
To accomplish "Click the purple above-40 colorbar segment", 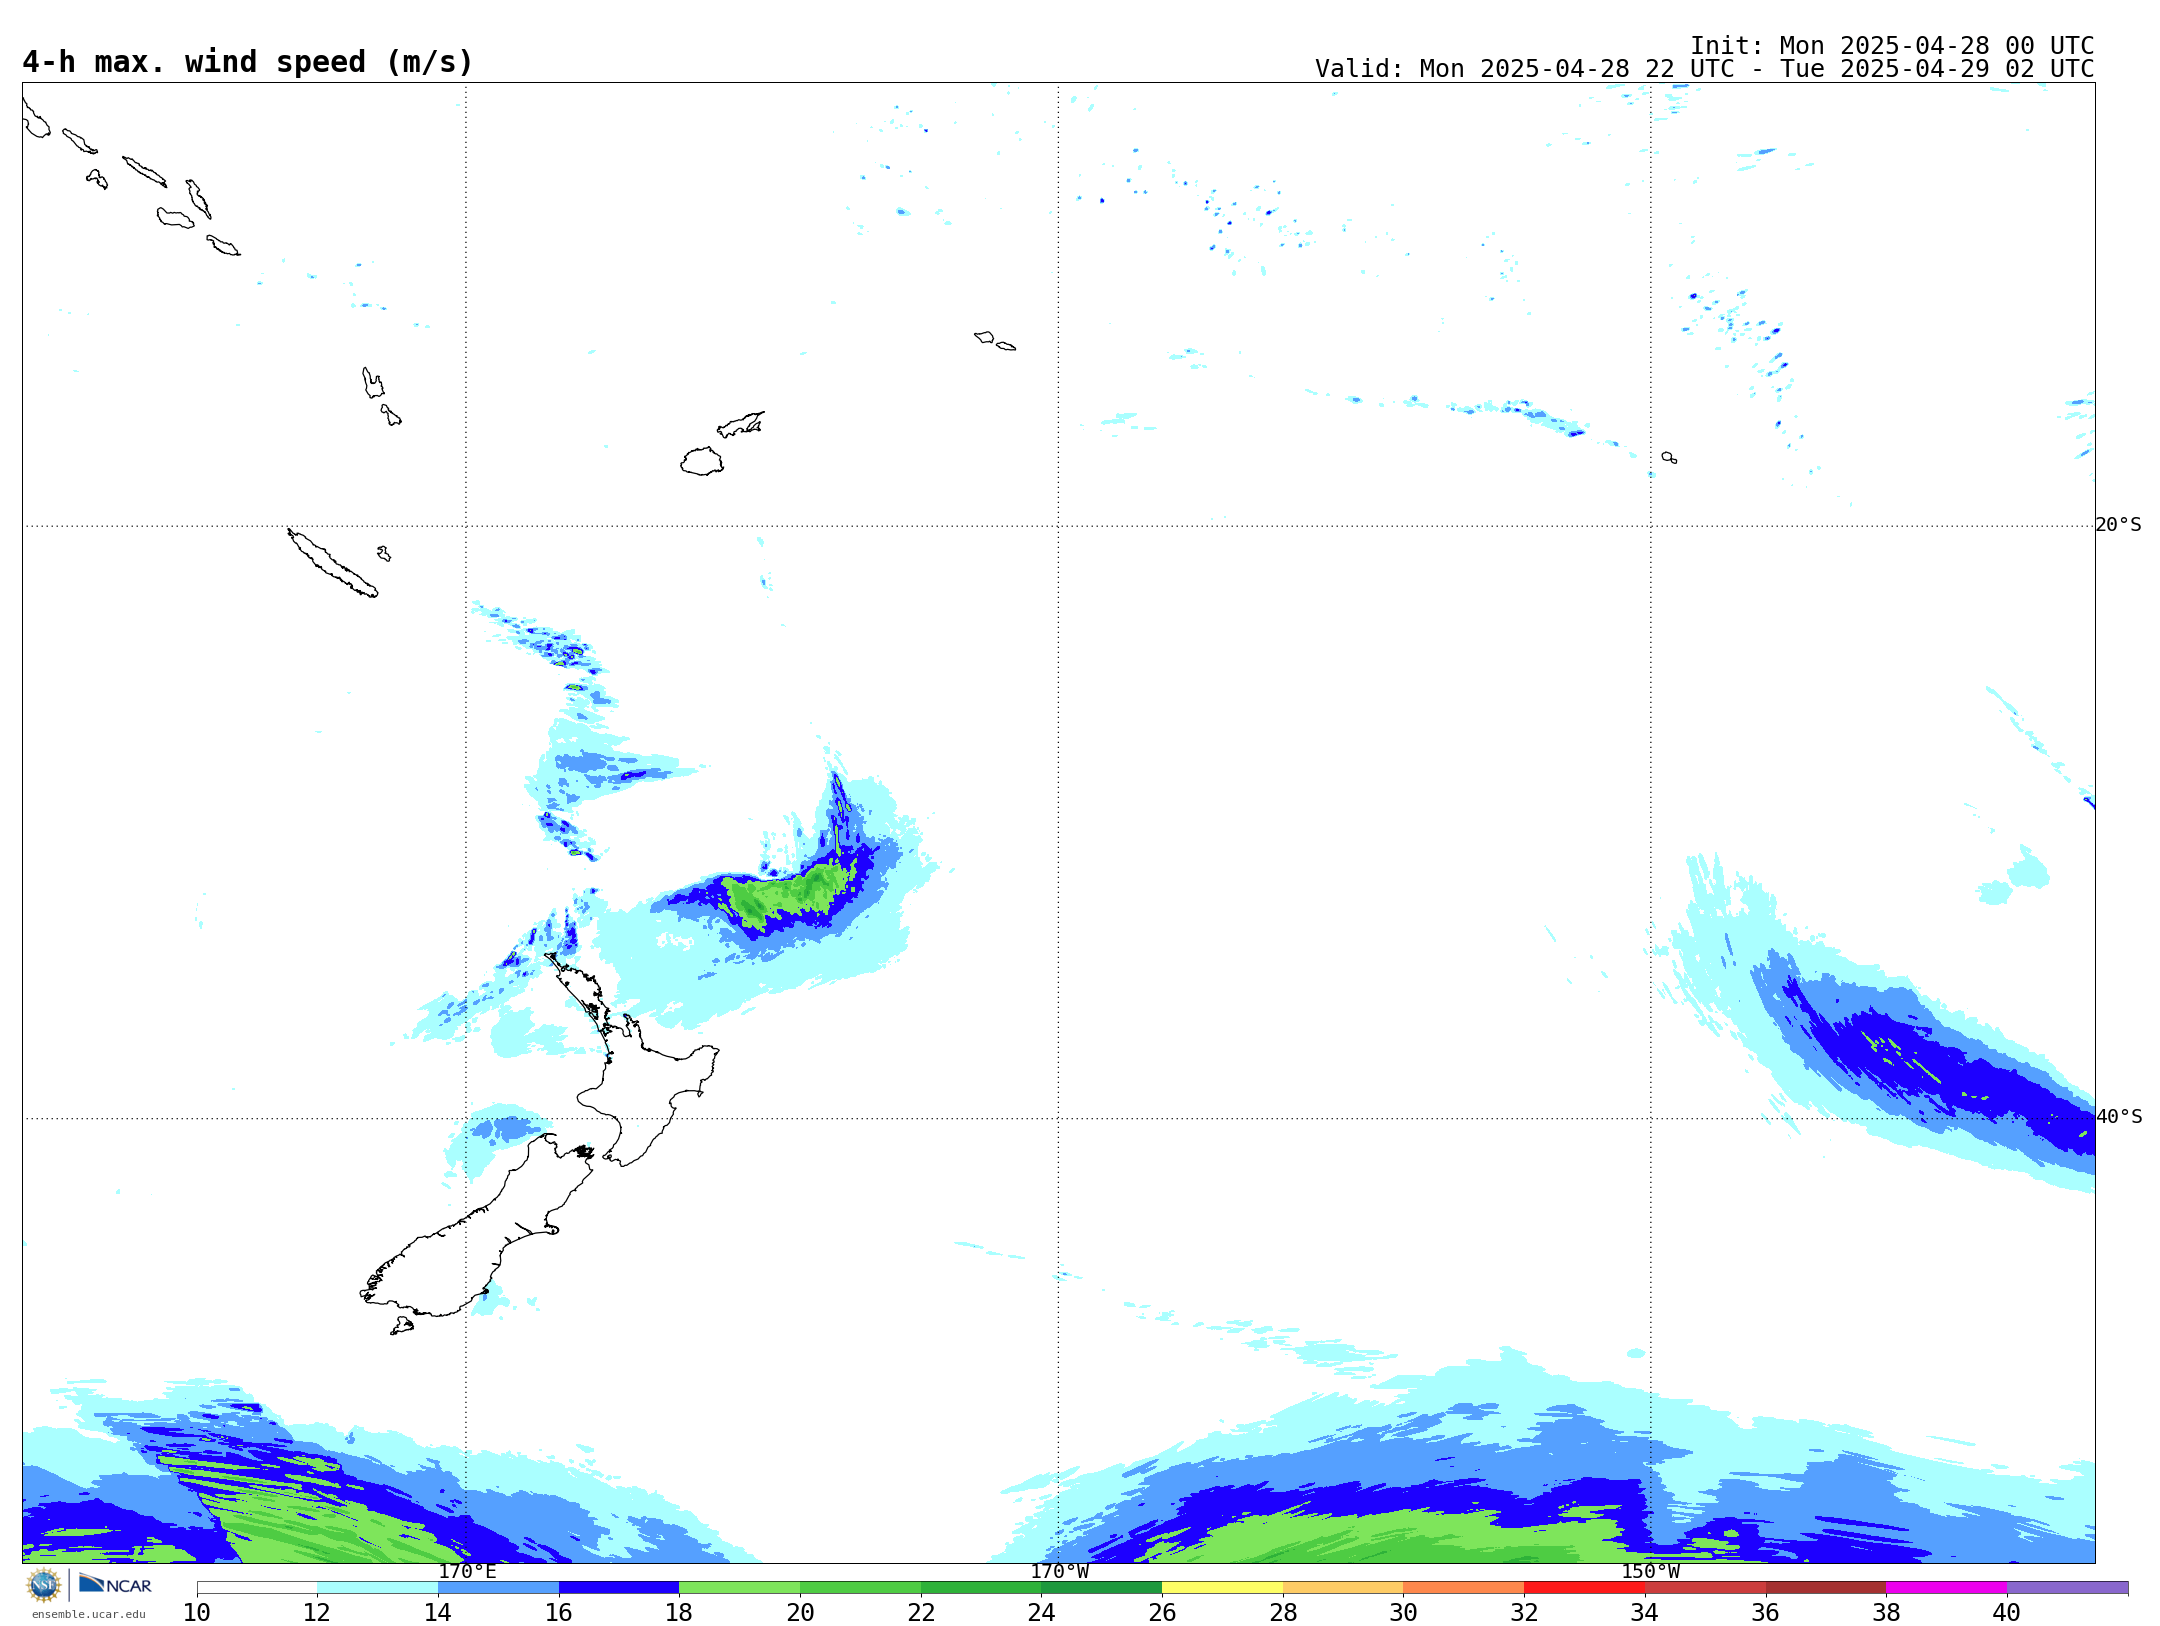I will (x=2067, y=1588).
